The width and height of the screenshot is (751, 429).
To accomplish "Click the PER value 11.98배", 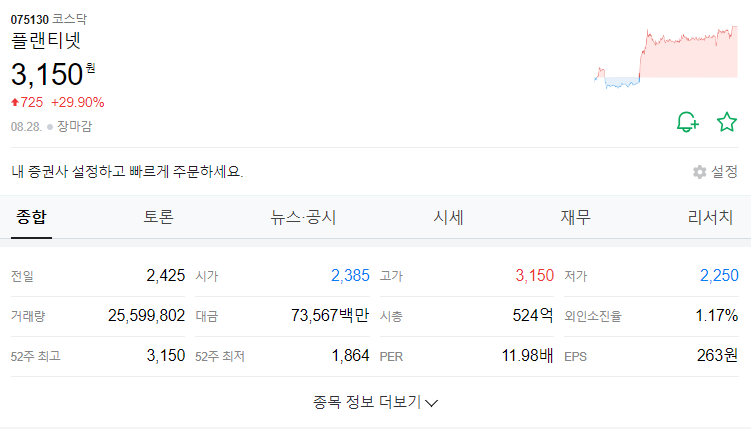I will 527,356.
